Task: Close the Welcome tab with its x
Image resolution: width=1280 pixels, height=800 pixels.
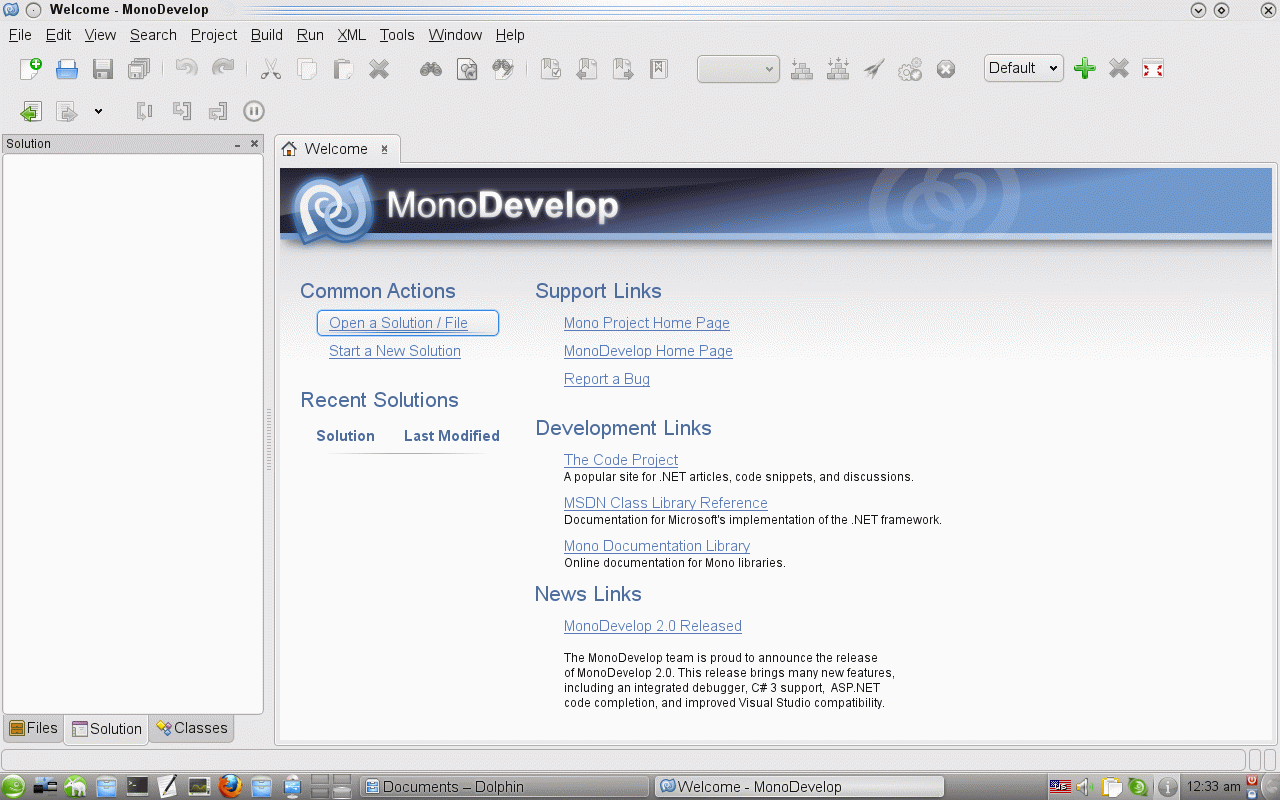Action: click(384, 149)
